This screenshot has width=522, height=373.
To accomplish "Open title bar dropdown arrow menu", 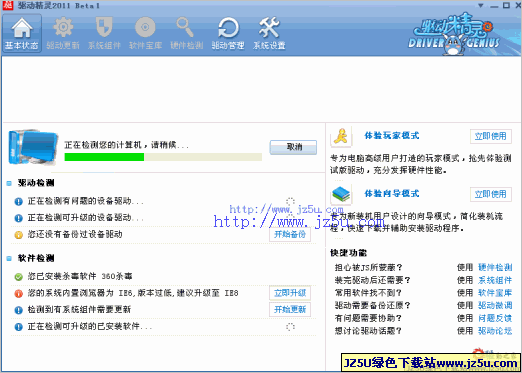I will point(481,5).
